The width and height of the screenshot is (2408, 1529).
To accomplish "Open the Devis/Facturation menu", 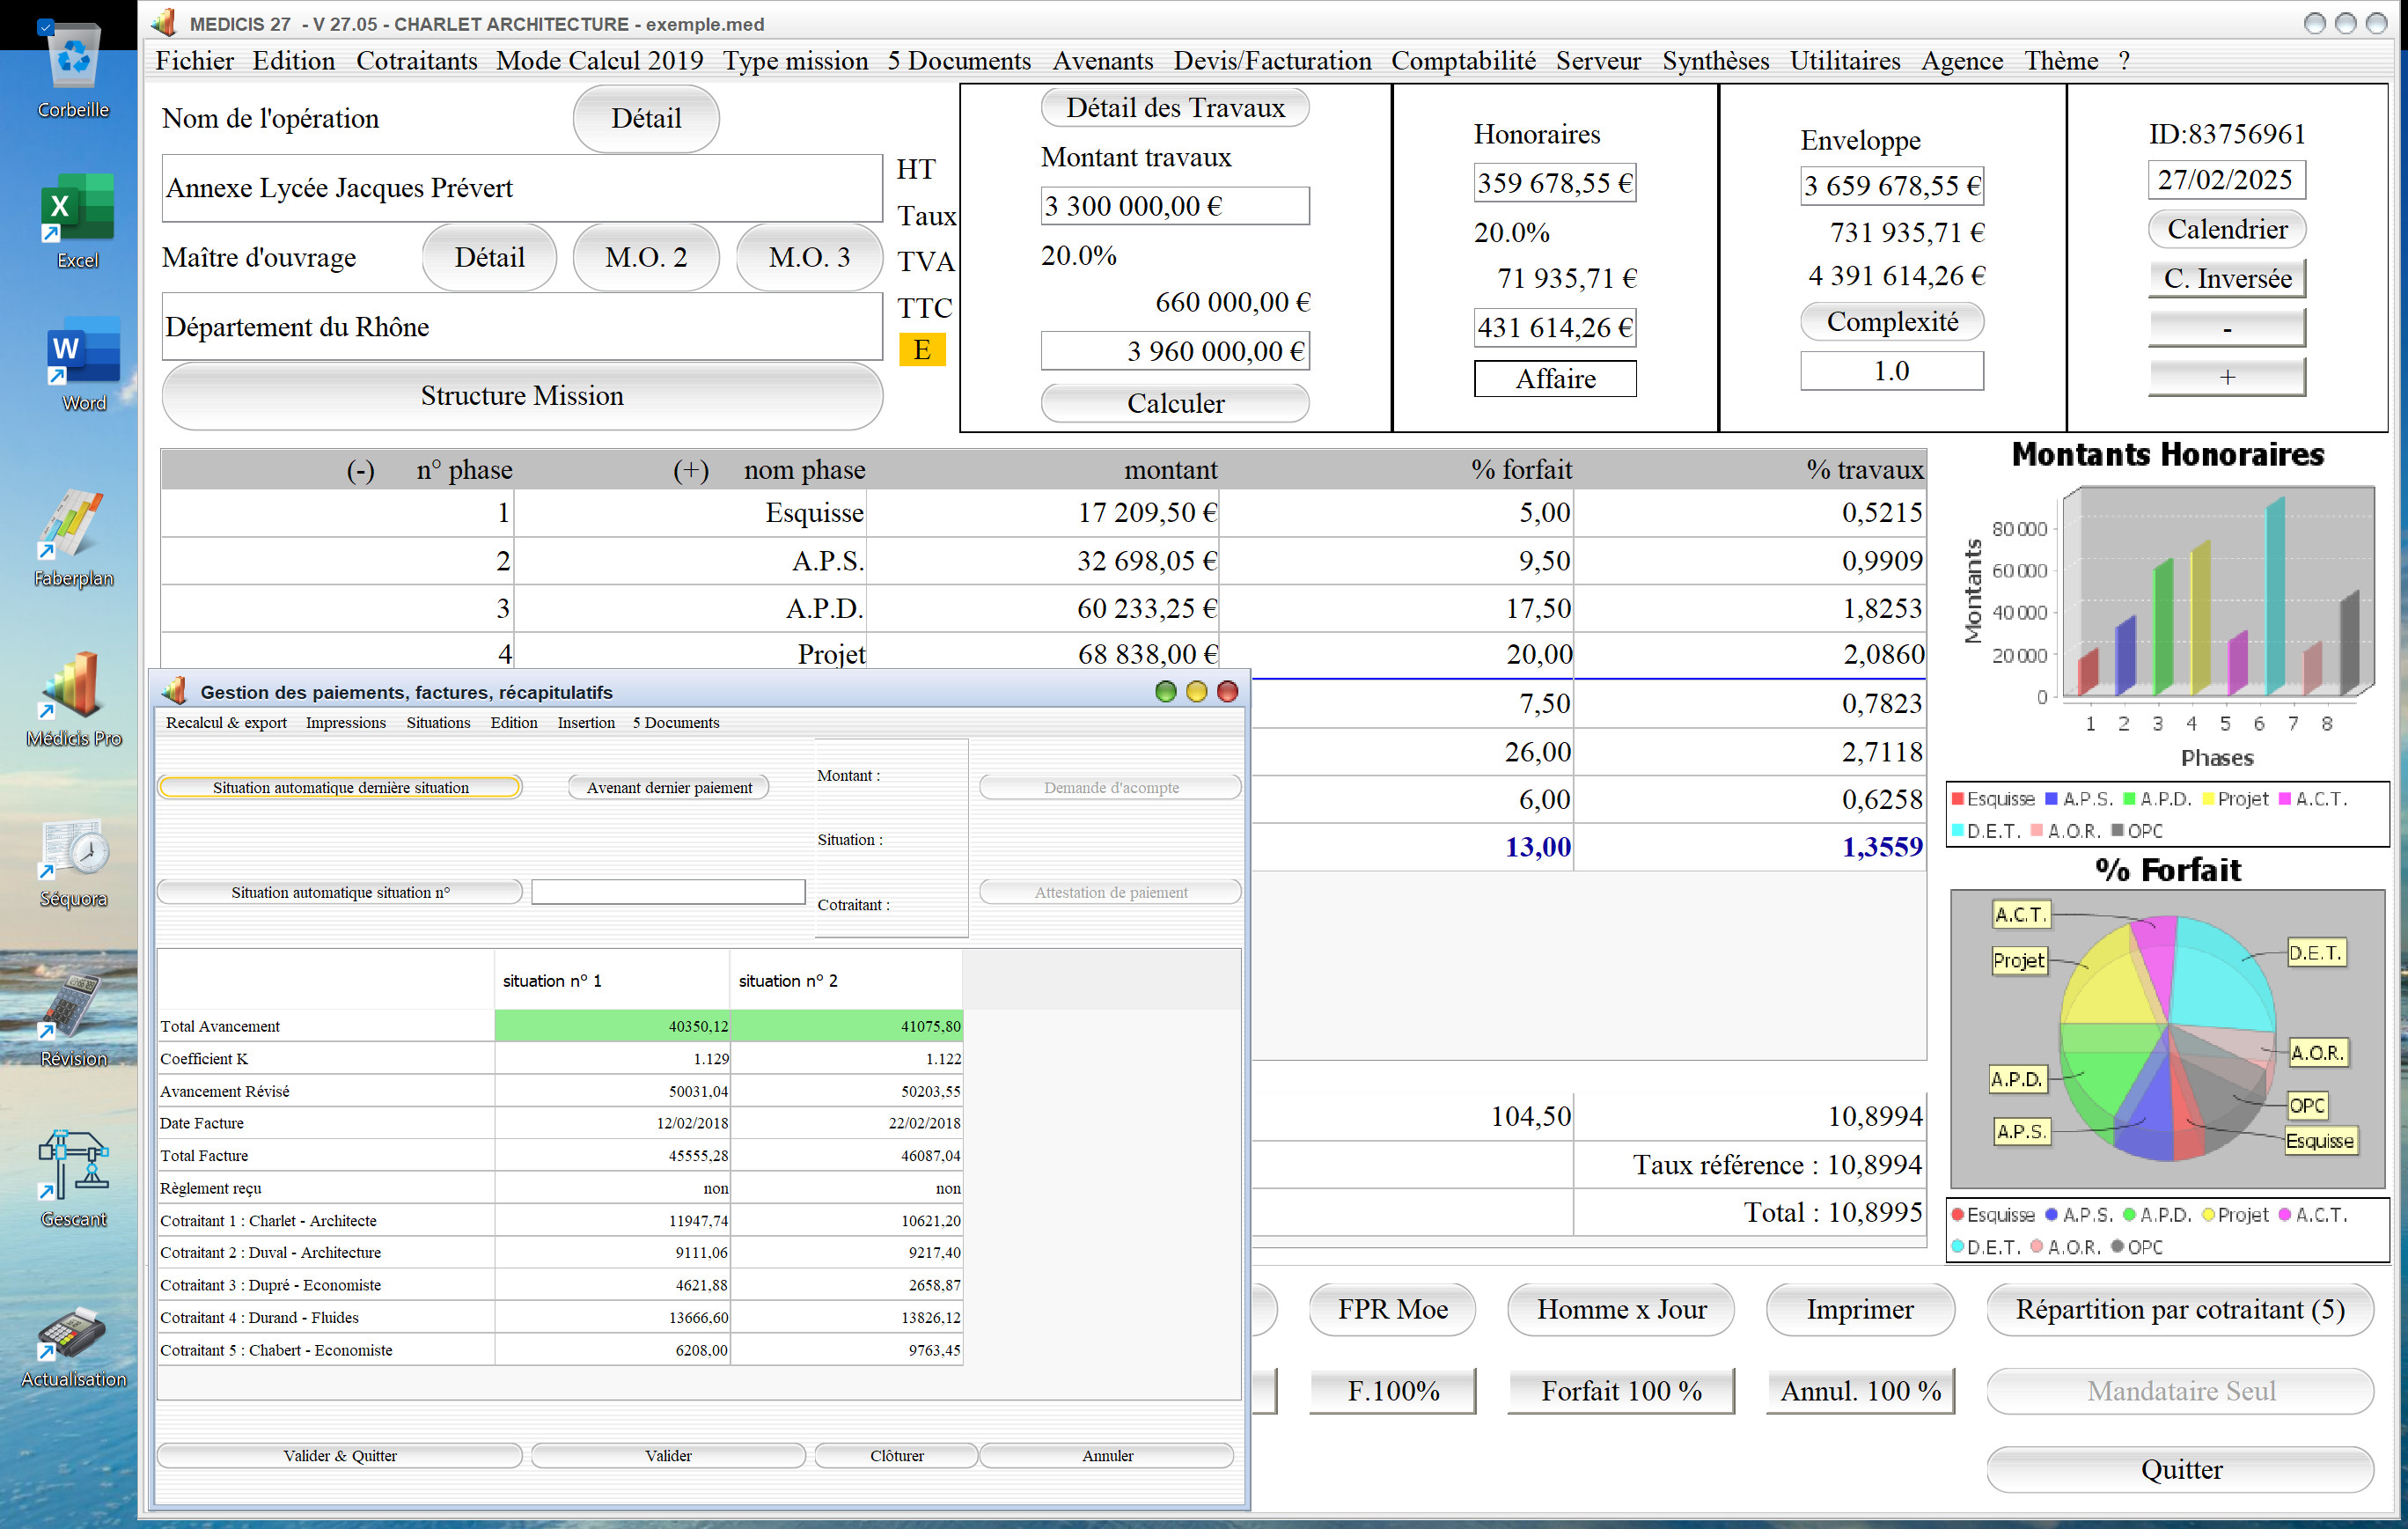I will [1272, 61].
